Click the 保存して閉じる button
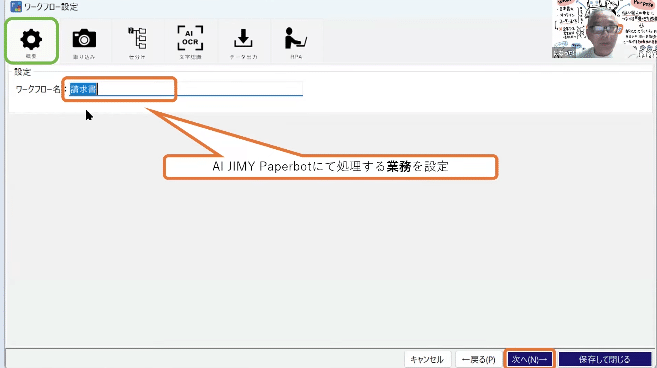This screenshot has height=368, width=657. (605, 359)
